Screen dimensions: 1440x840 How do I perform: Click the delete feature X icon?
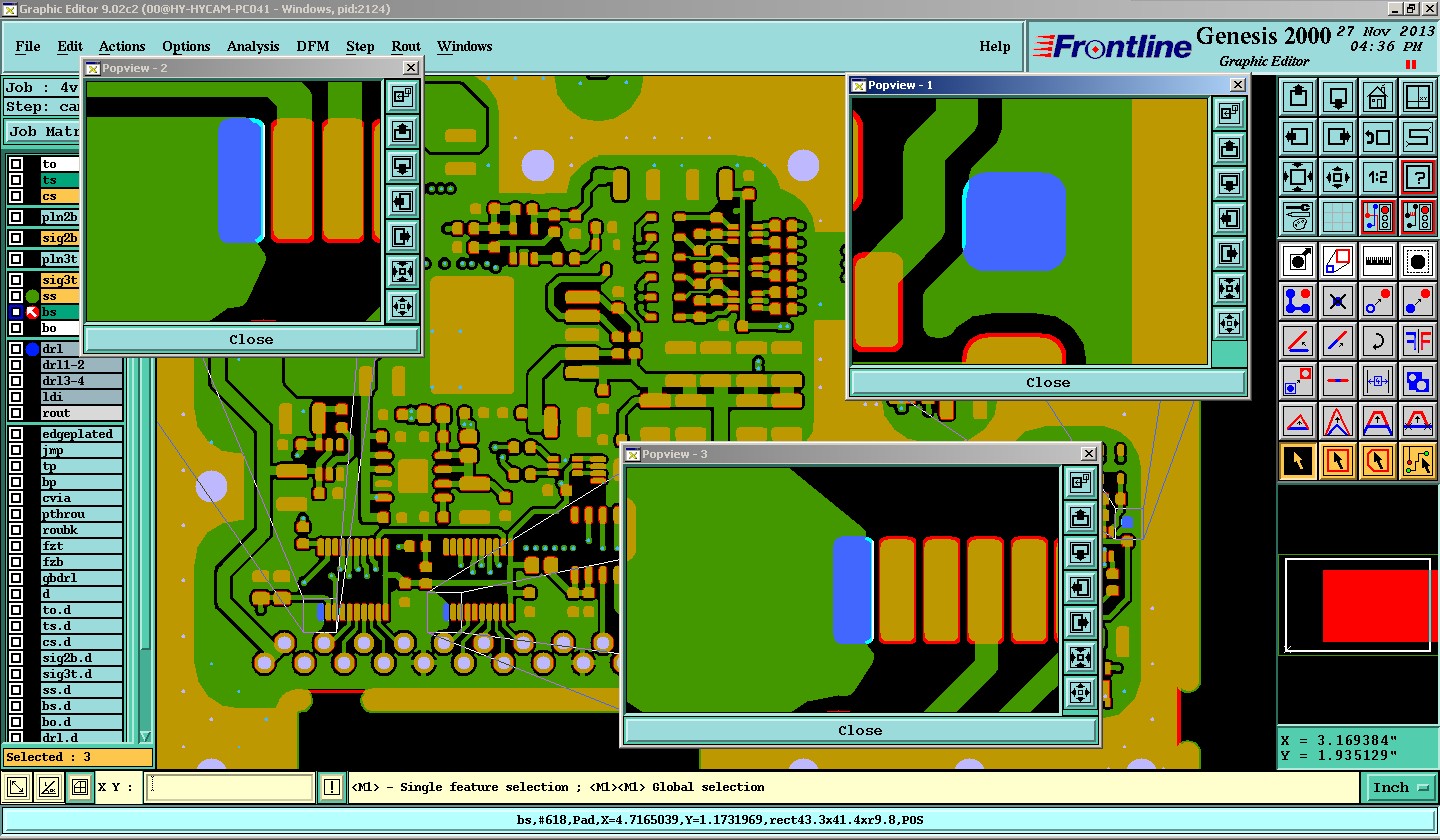(x=1338, y=301)
